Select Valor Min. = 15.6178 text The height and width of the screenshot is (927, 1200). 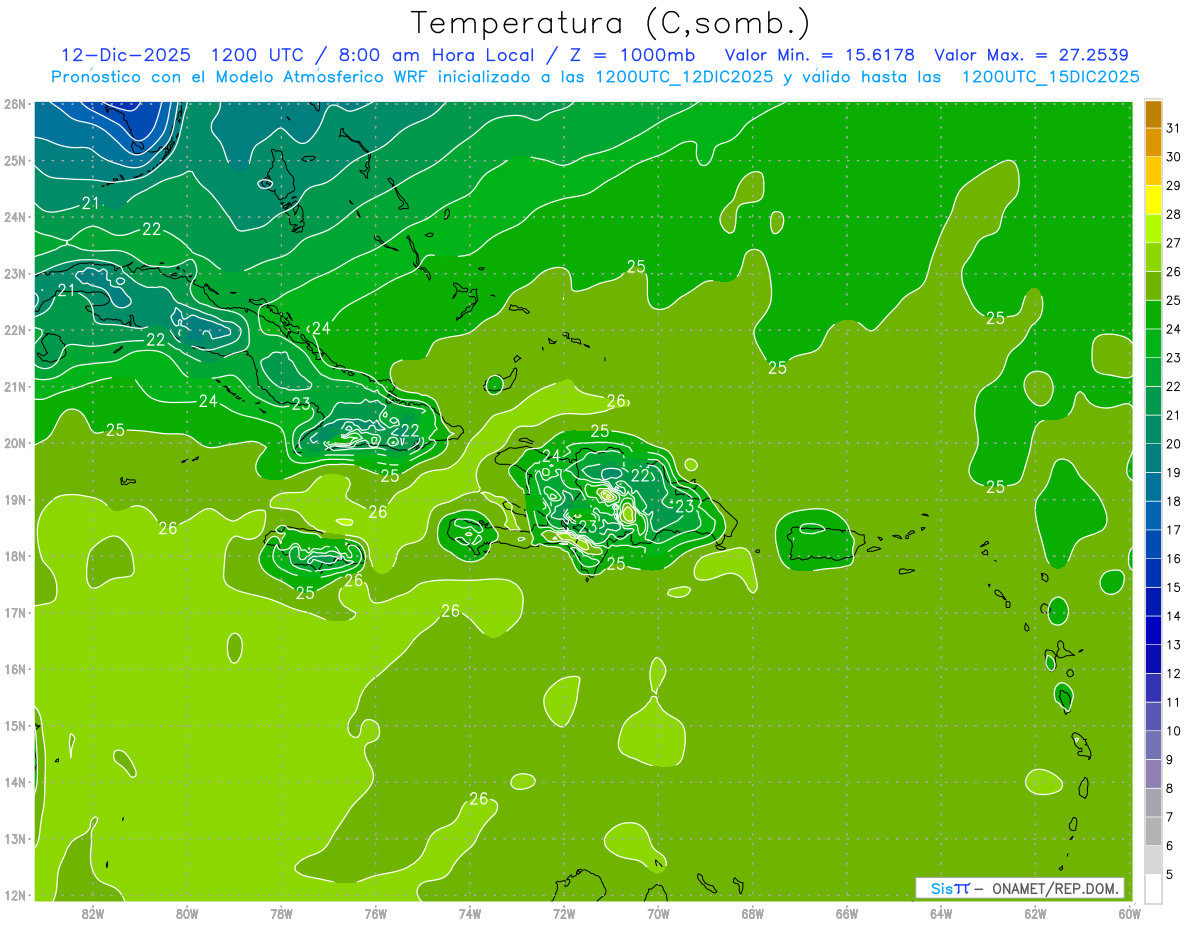point(820,54)
